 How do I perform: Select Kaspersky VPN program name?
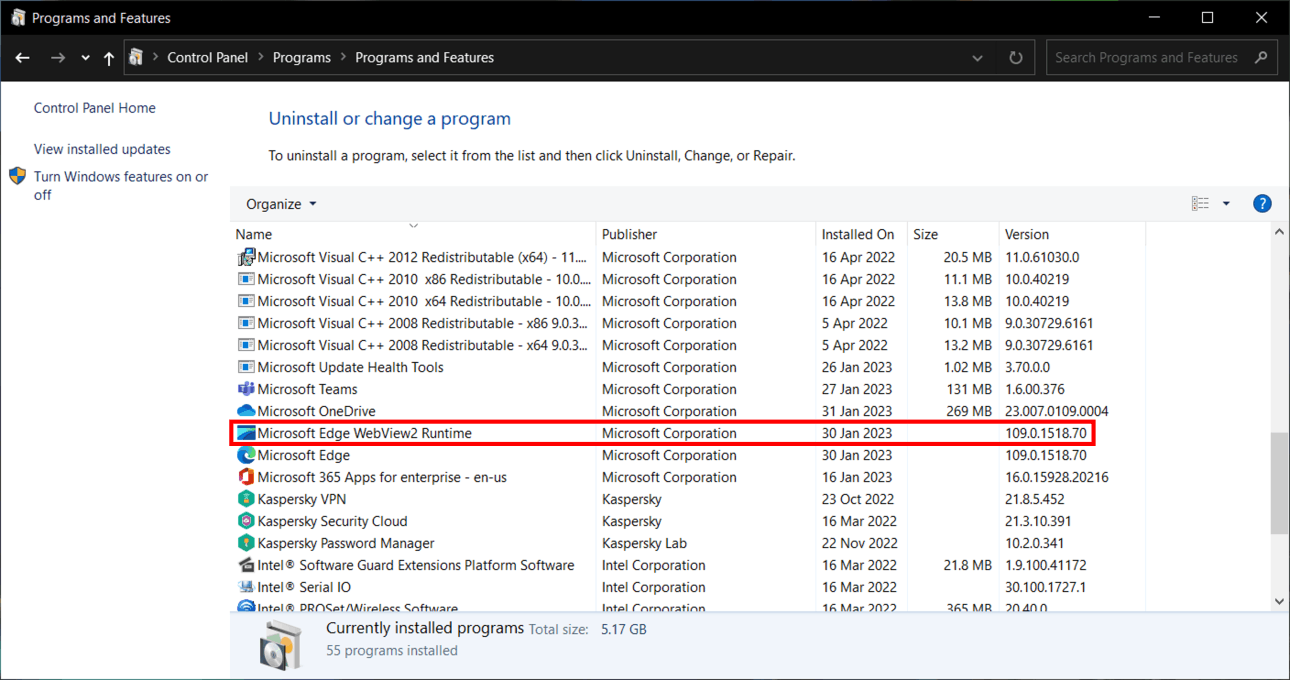[x=302, y=499]
